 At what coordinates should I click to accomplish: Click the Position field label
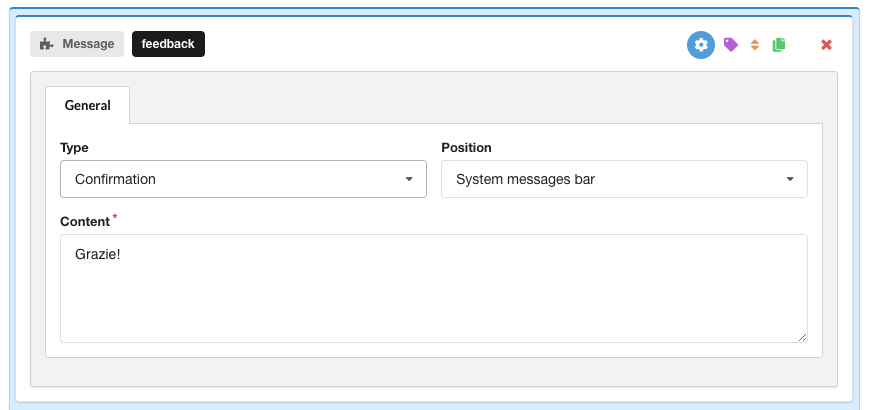pos(466,147)
